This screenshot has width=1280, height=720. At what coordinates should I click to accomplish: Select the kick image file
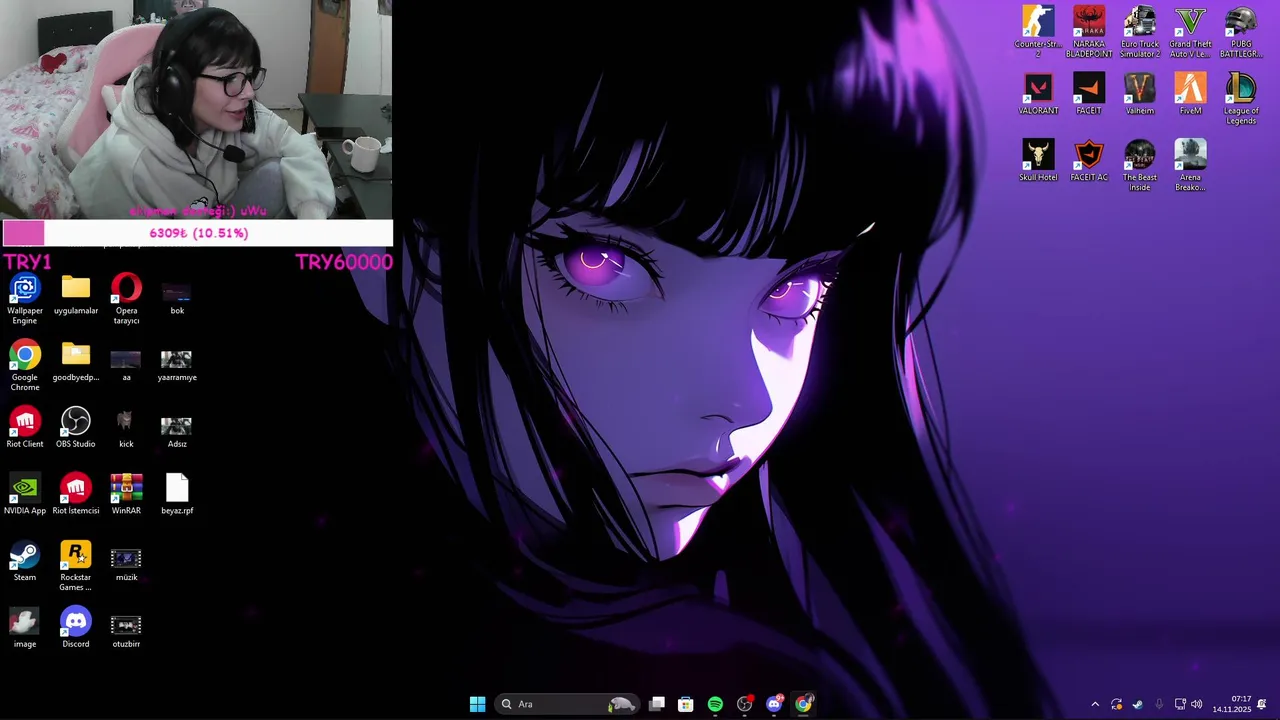(126, 428)
